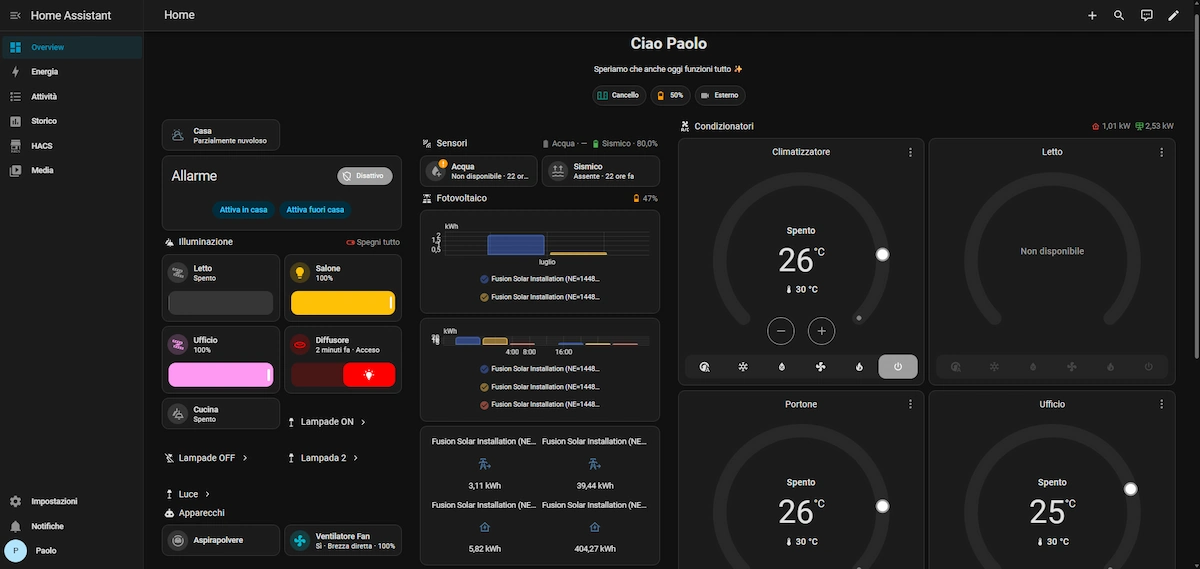
Task: Click the Diffusore tile icon
Action: (300, 344)
